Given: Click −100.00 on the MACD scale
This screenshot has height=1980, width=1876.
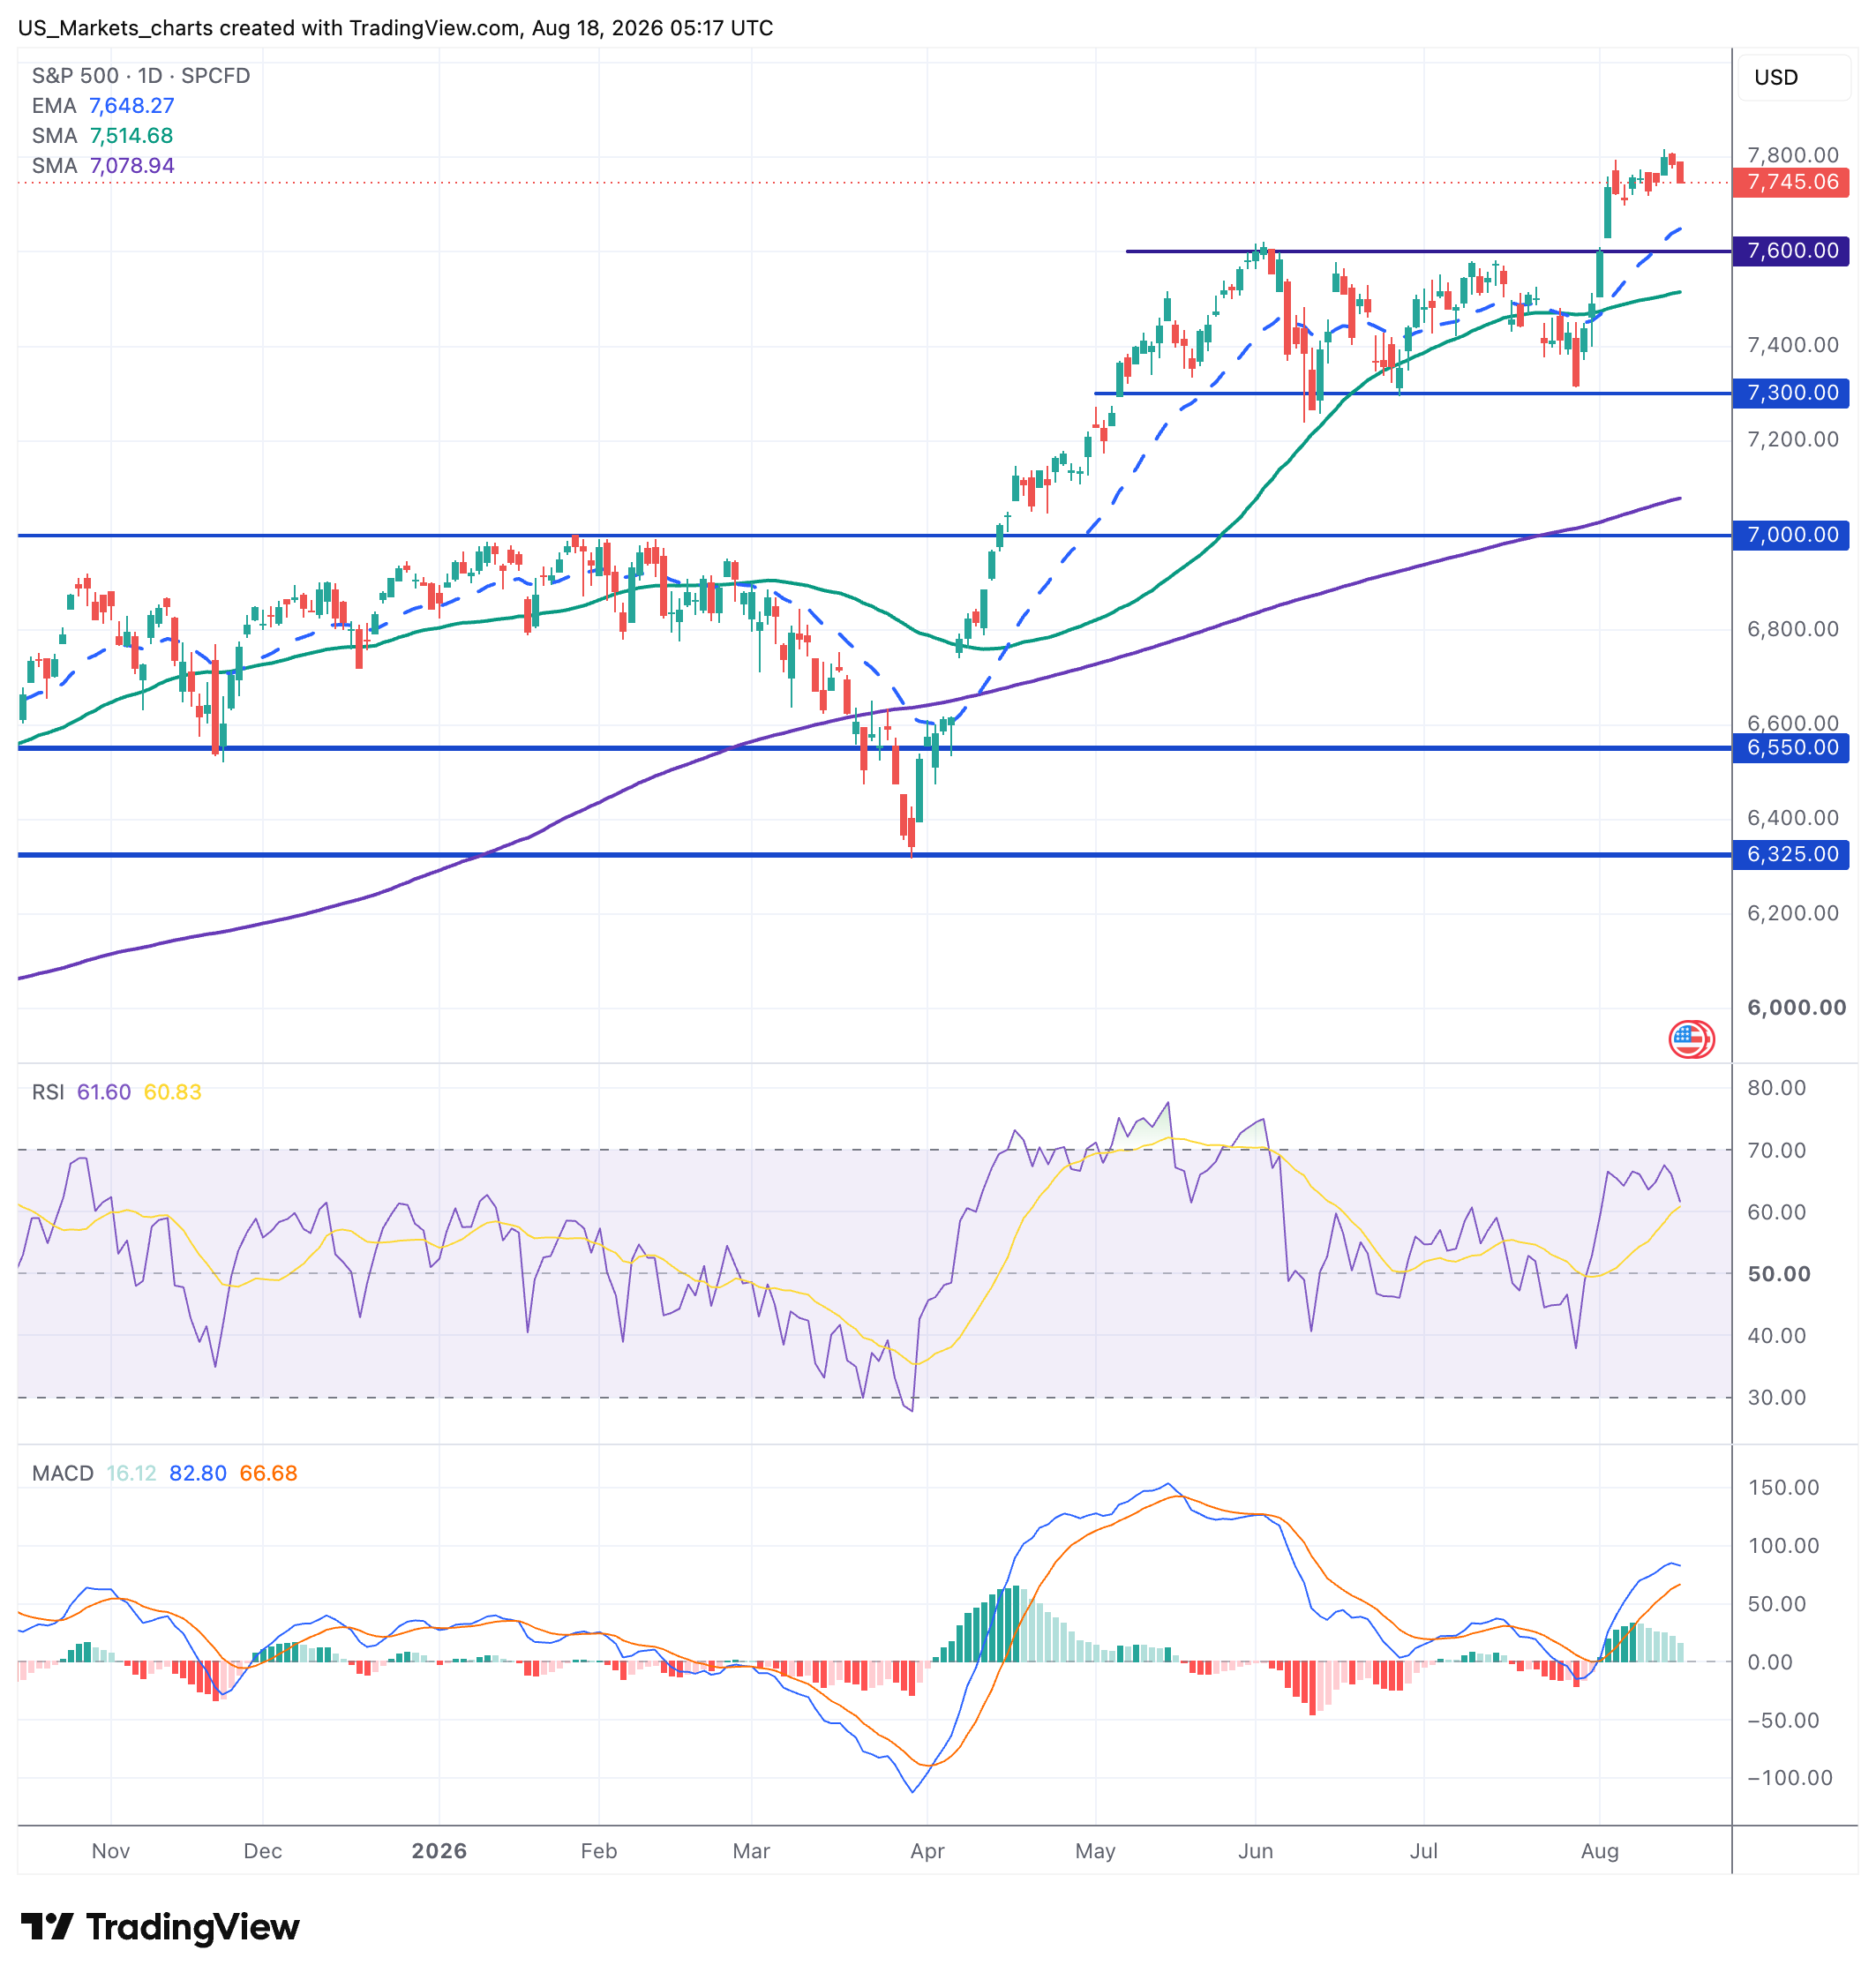Looking at the screenshot, I should pyautogui.click(x=1790, y=1778).
